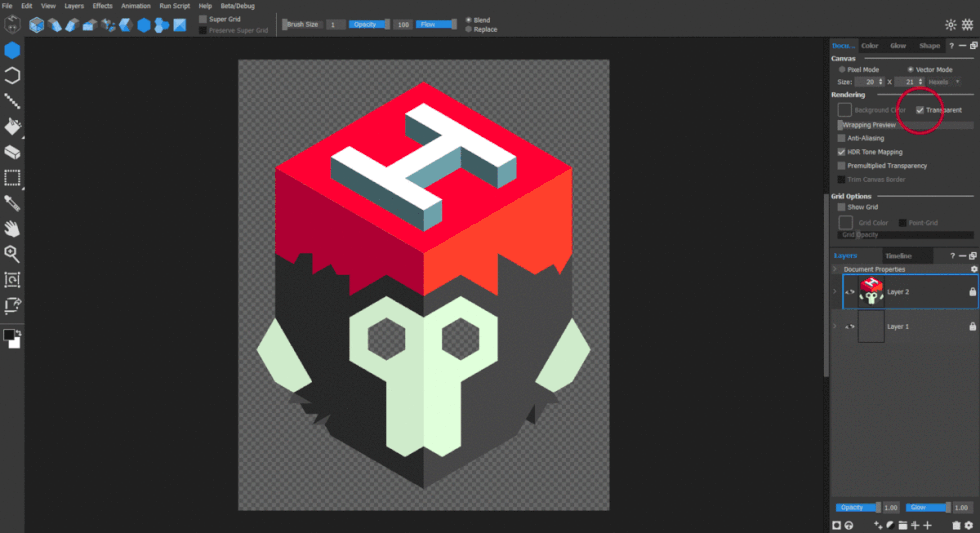980x533 pixels.
Task: Expand Document Properties row
Action: [x=835, y=269]
